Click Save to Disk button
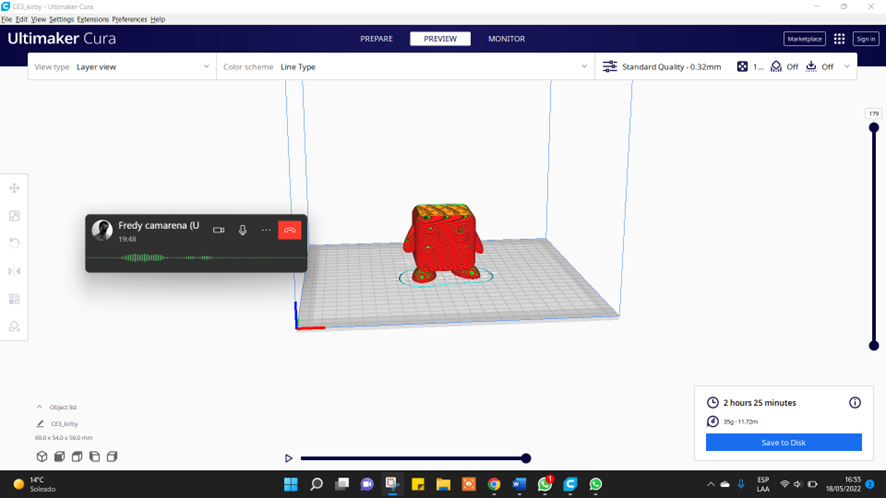This screenshot has height=498, width=886. (x=783, y=442)
